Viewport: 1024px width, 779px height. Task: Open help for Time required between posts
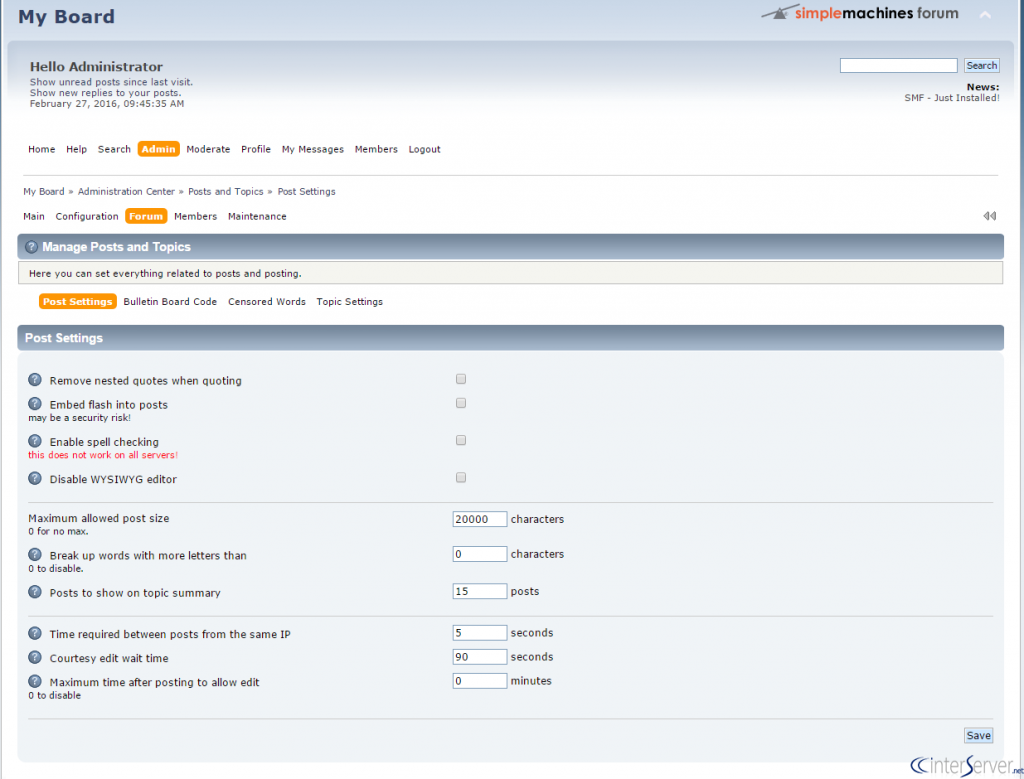(35, 633)
